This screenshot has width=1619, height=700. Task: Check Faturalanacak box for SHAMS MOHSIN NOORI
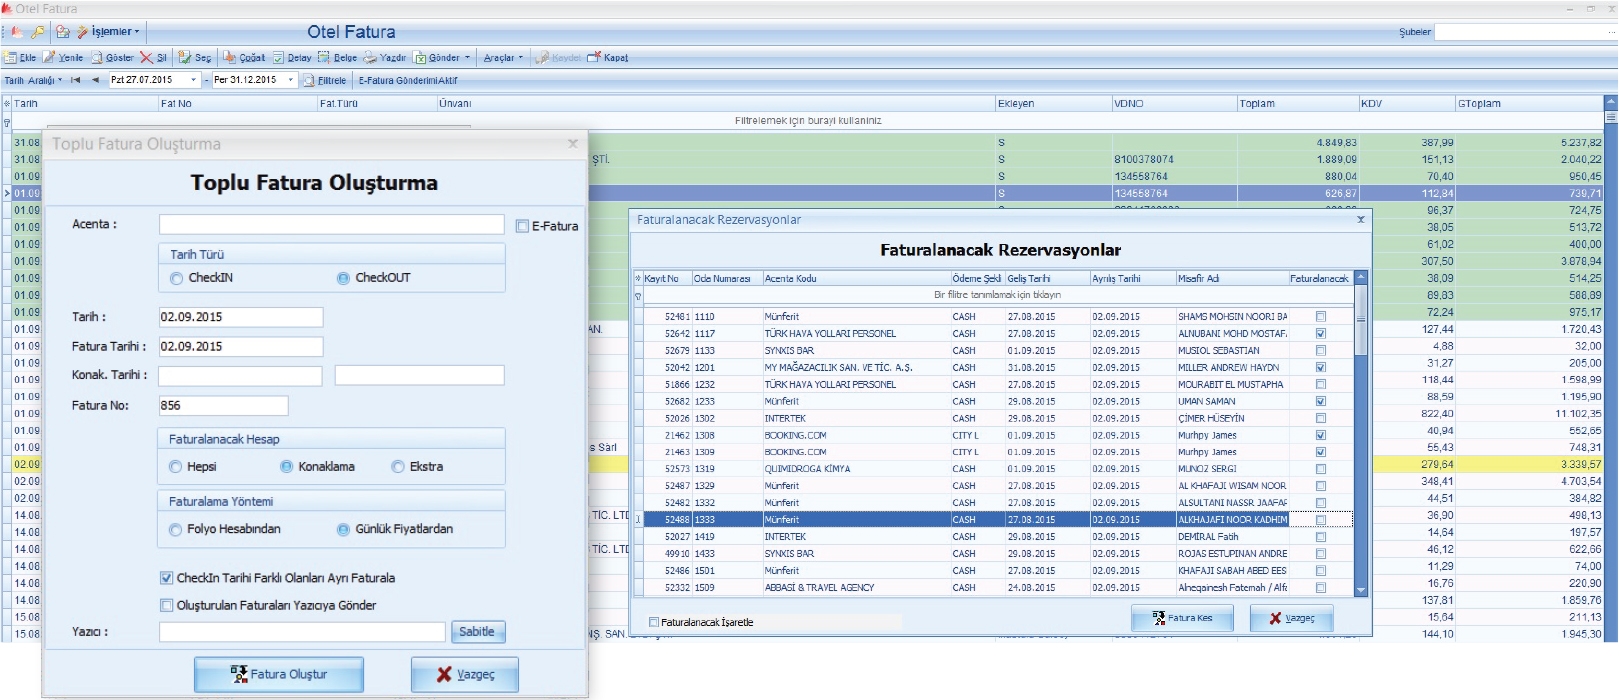1321,317
